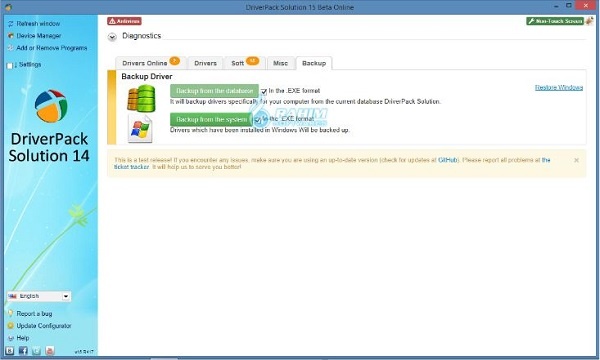Switch to the Misc tab
Image resolution: width=600 pixels, height=360 pixels.
click(280, 63)
